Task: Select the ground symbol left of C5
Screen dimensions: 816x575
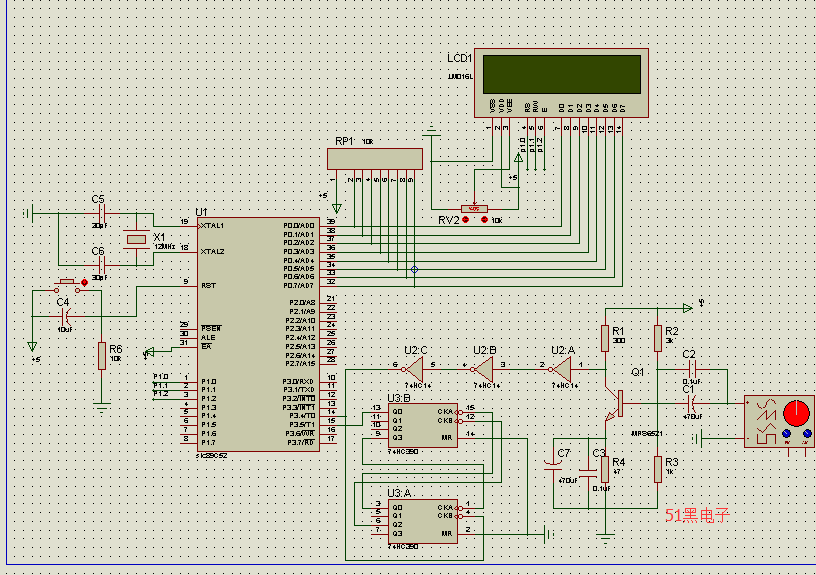Action: [29, 213]
